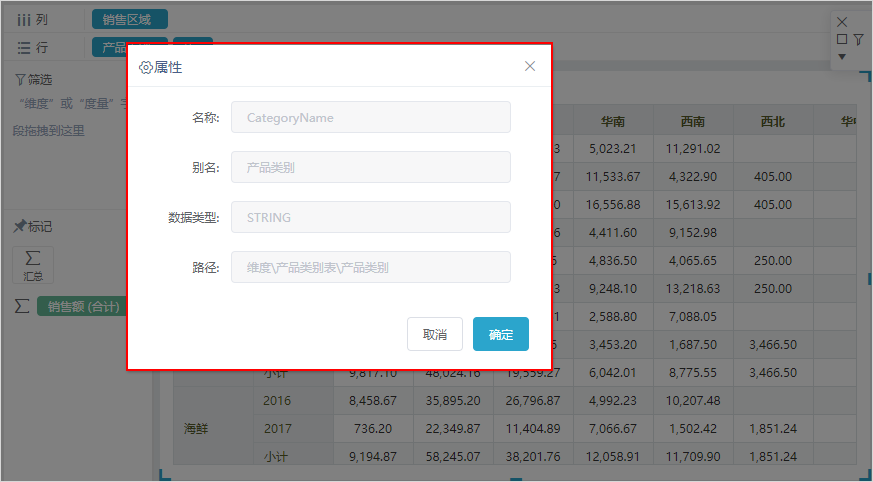Click the 路径 field with 维度\产品类别表\产品类别

point(371,267)
